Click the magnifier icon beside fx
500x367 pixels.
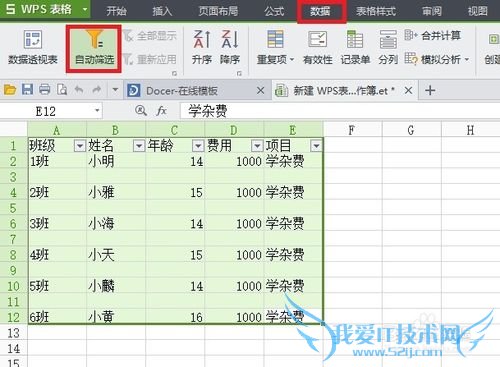point(141,110)
